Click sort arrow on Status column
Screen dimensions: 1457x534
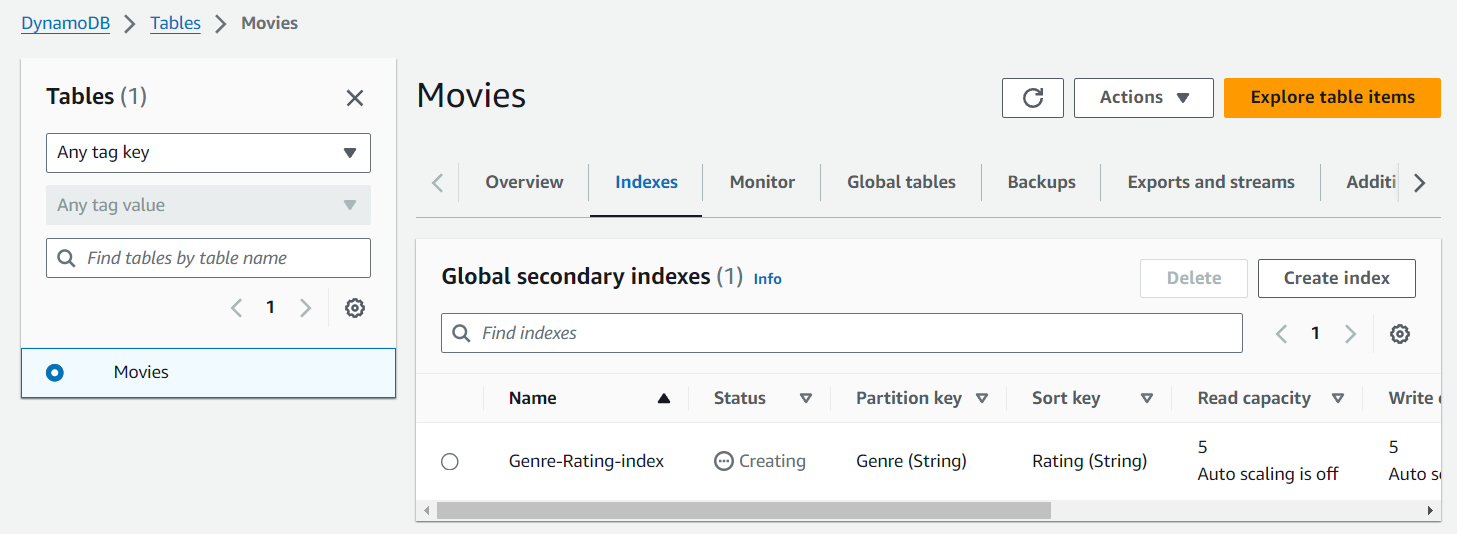[x=806, y=398]
